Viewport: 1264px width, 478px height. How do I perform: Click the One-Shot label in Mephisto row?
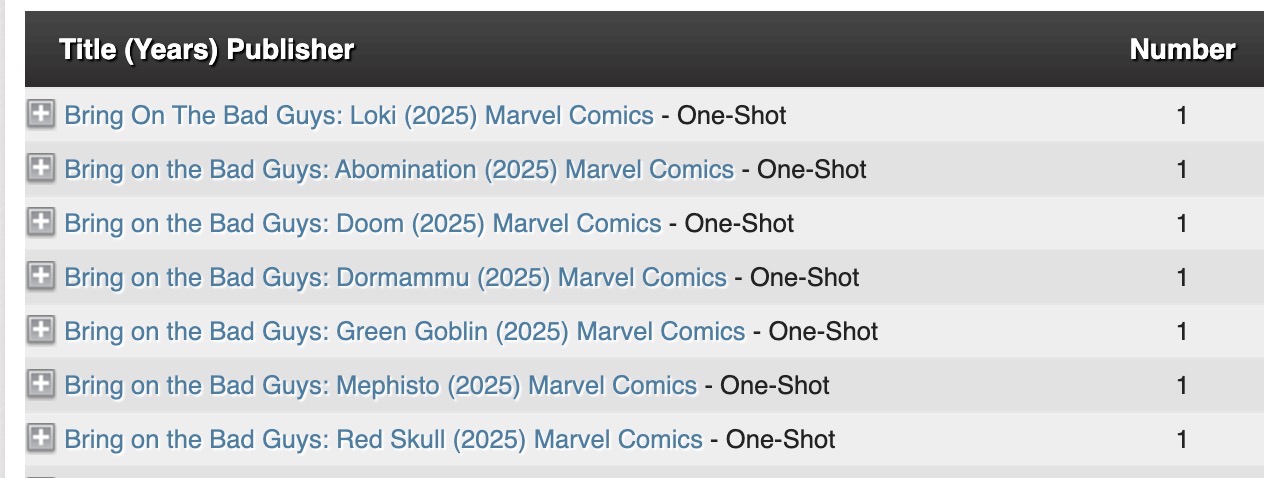click(775, 386)
